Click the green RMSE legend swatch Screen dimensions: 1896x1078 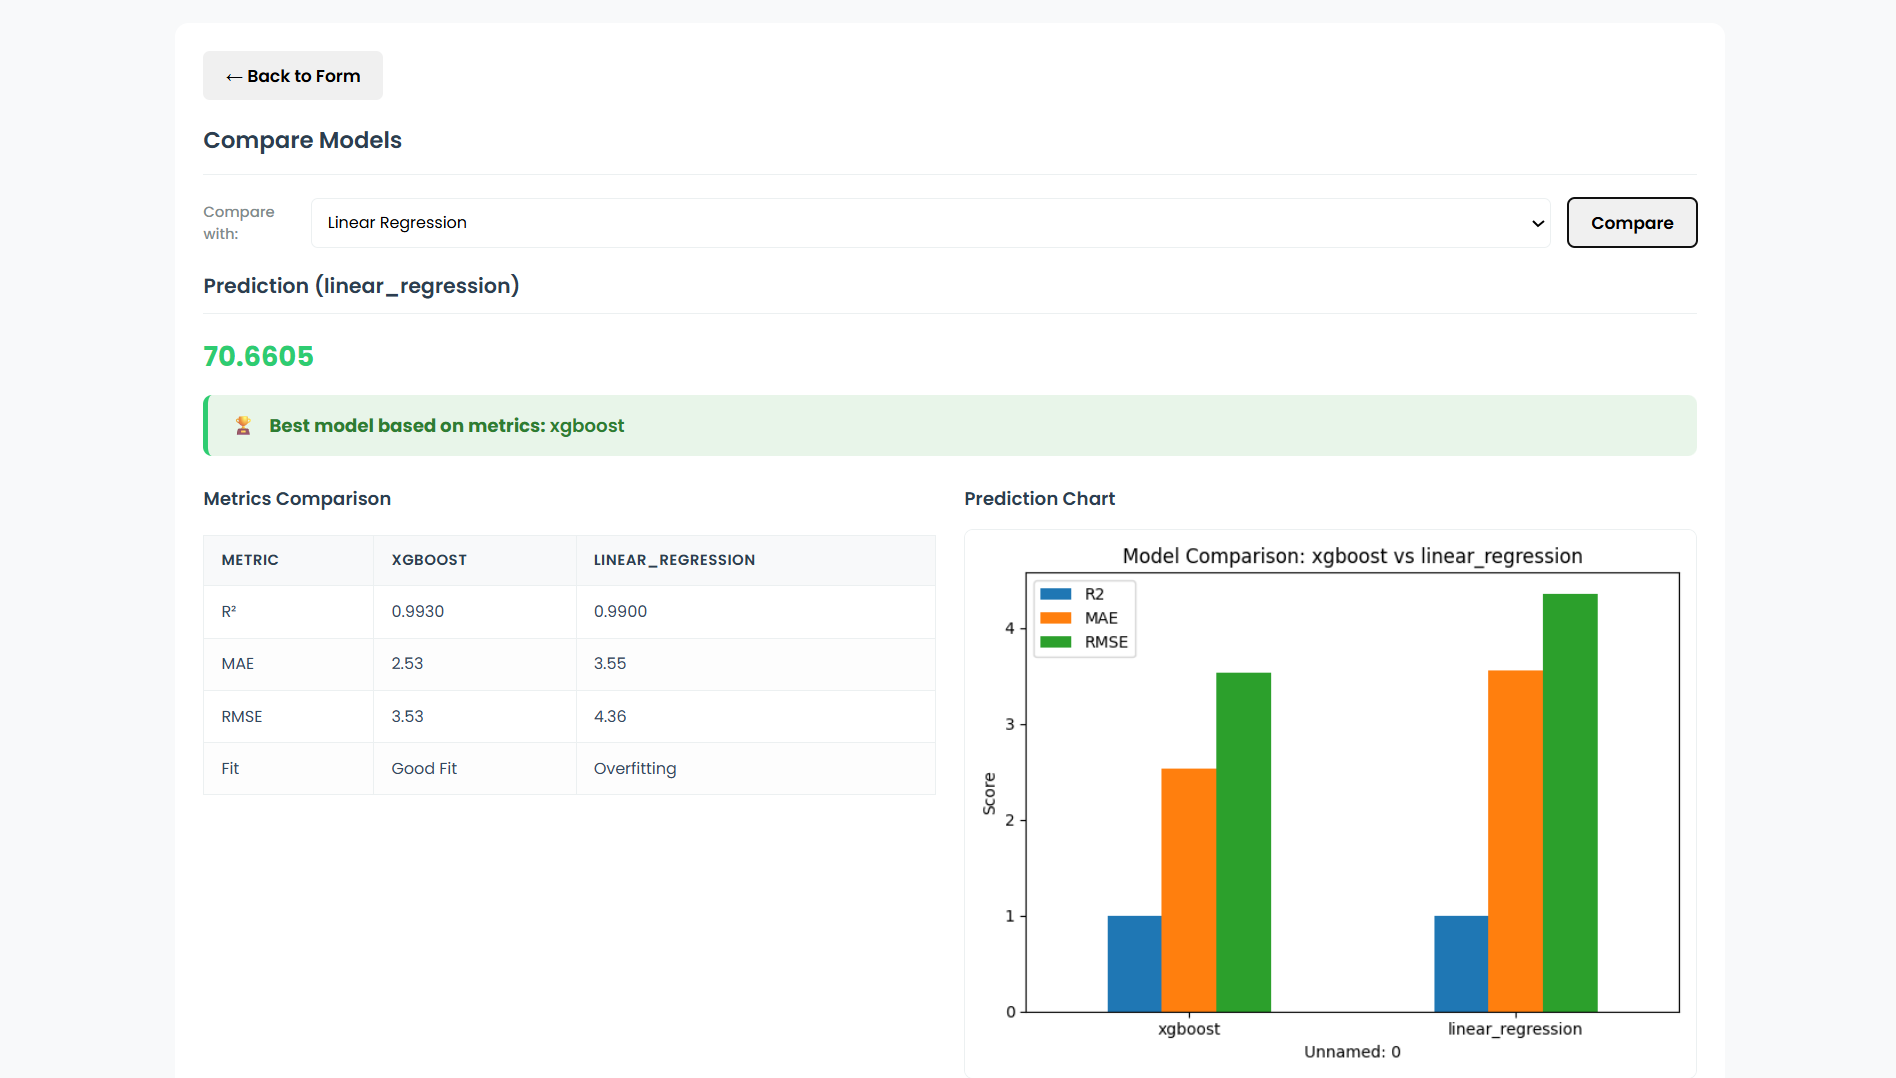coord(1055,642)
